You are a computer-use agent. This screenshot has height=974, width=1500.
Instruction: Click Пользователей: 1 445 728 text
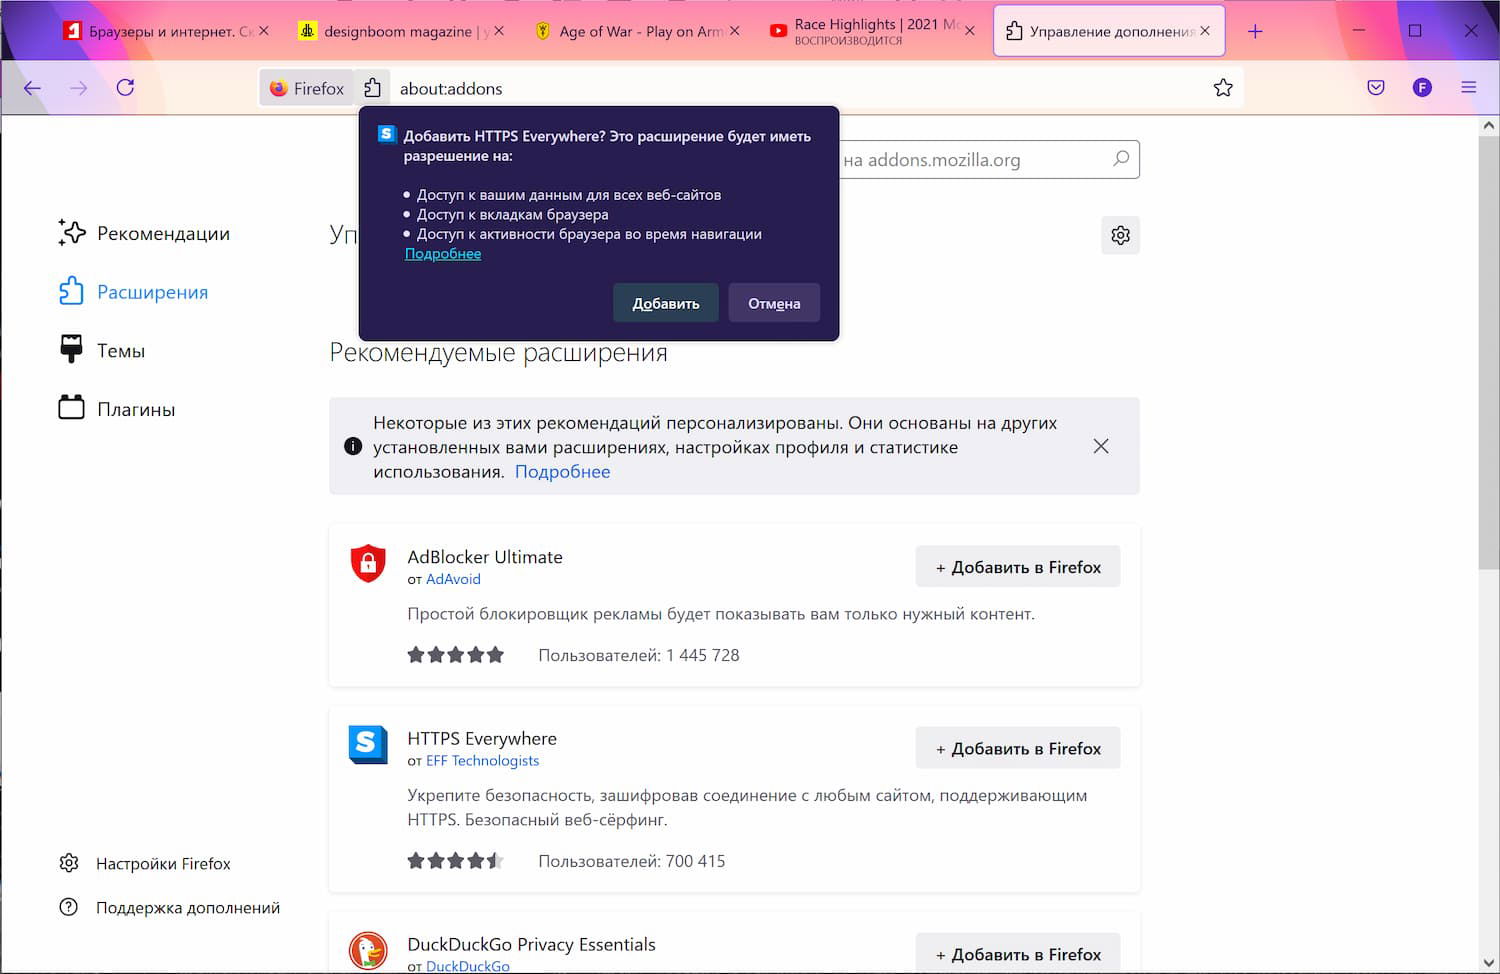pyautogui.click(x=639, y=655)
